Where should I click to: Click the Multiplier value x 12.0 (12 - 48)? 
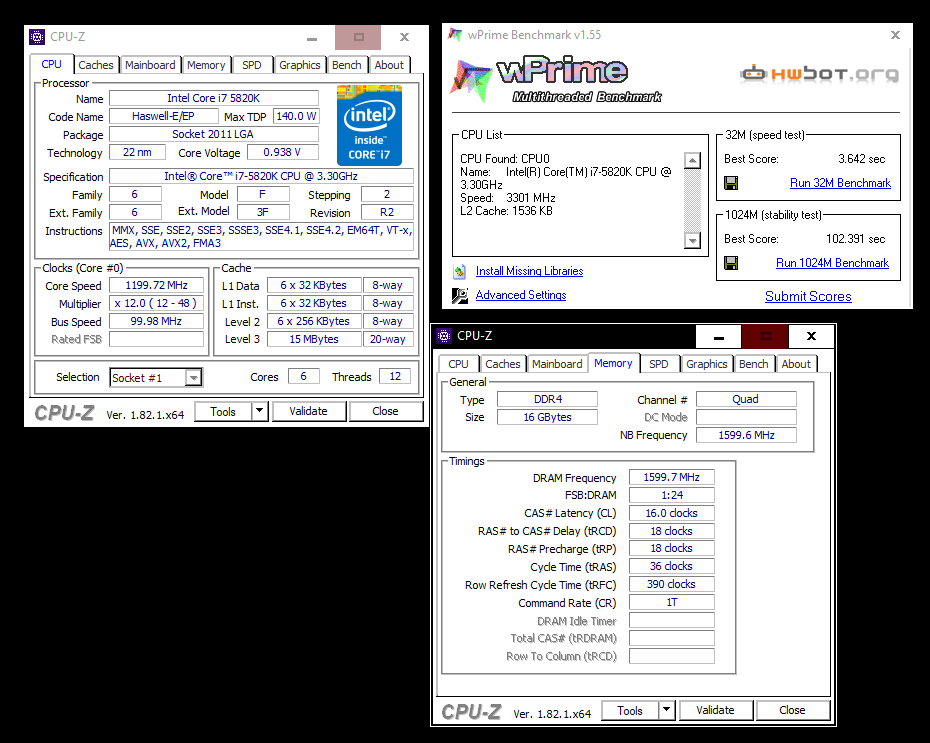click(x=157, y=303)
